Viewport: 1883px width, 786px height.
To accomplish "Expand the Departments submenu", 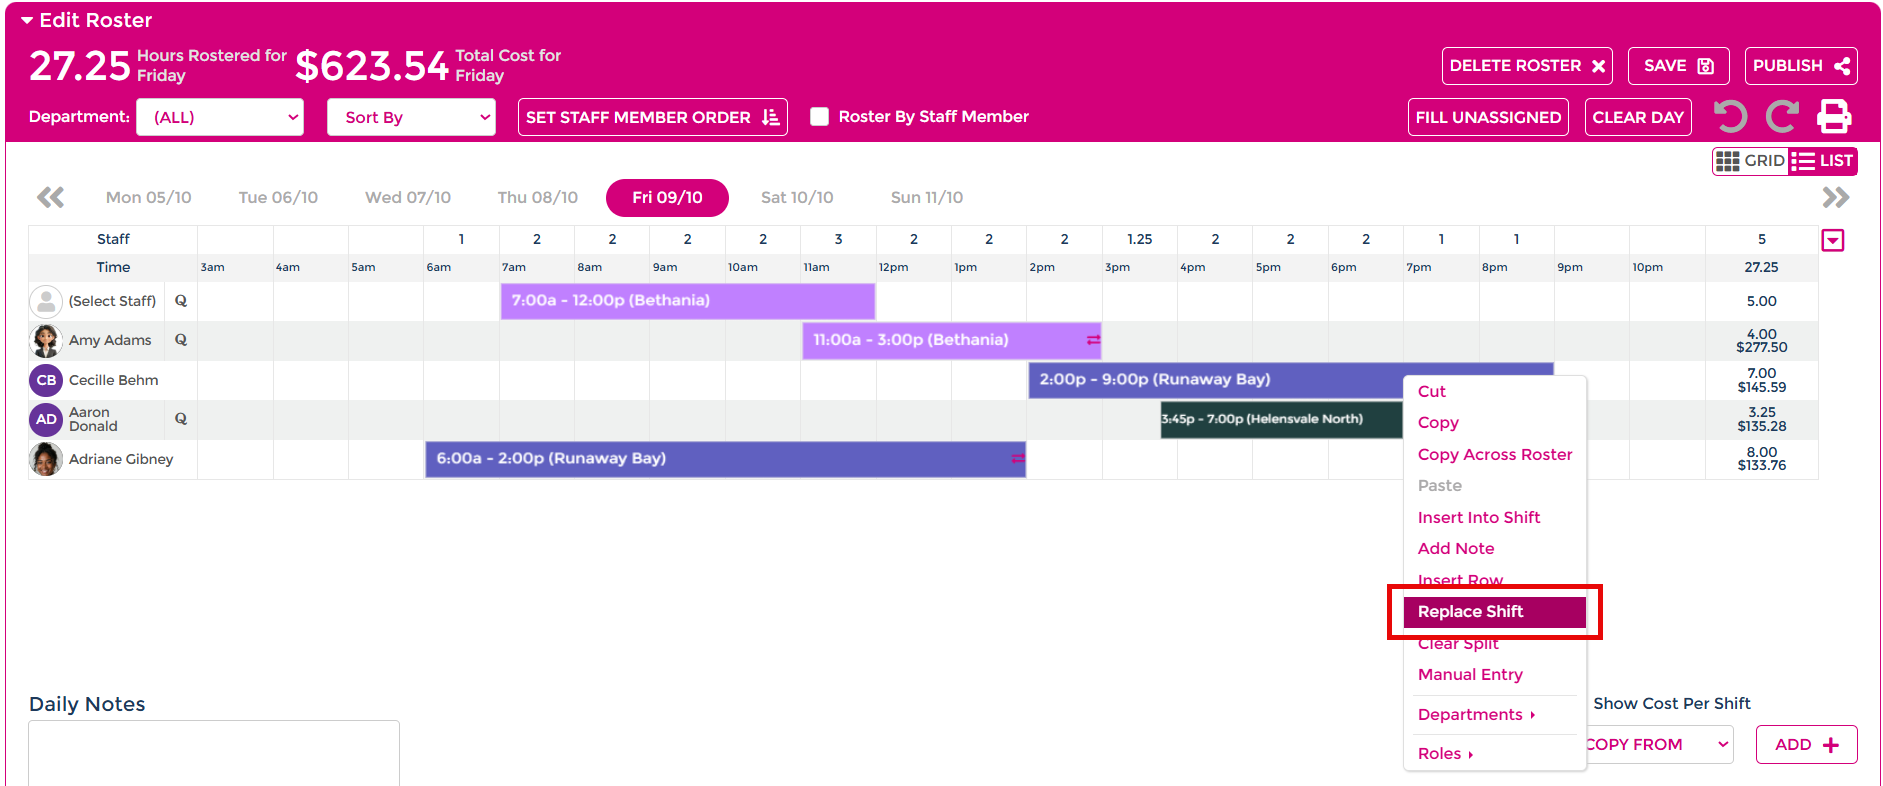I will point(1476,714).
